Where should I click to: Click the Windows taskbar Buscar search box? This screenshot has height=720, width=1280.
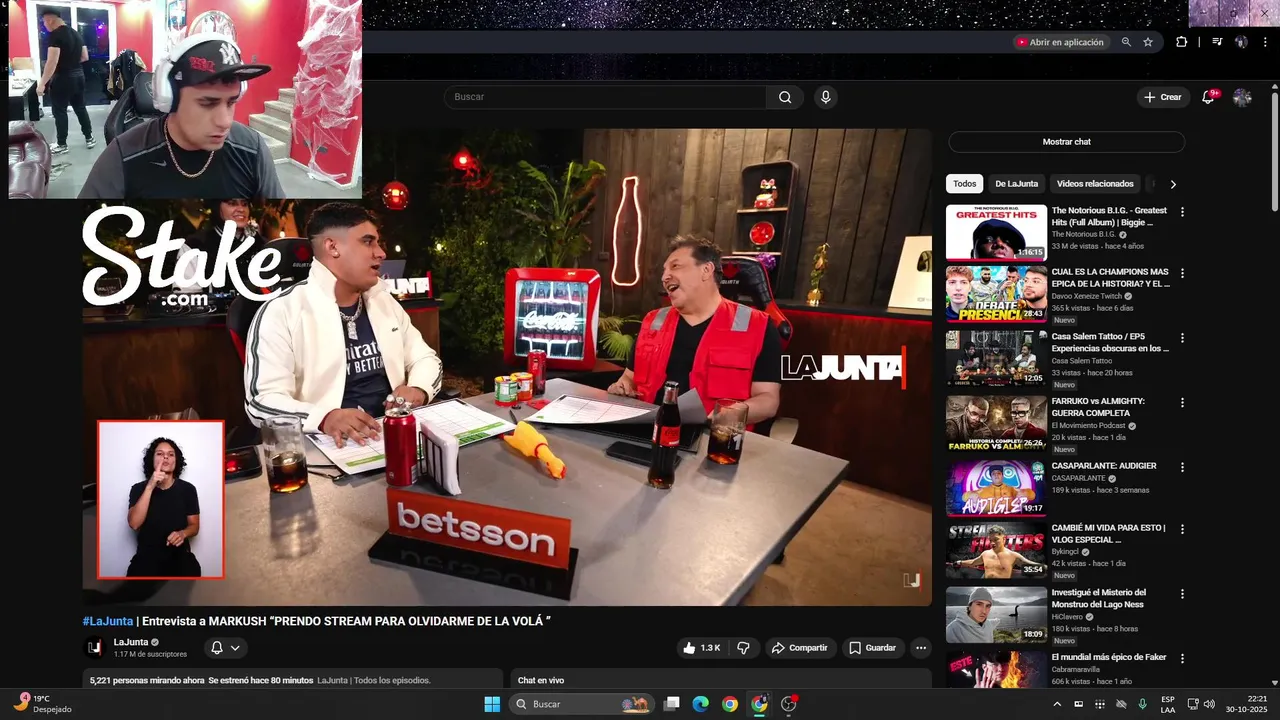[x=582, y=704]
